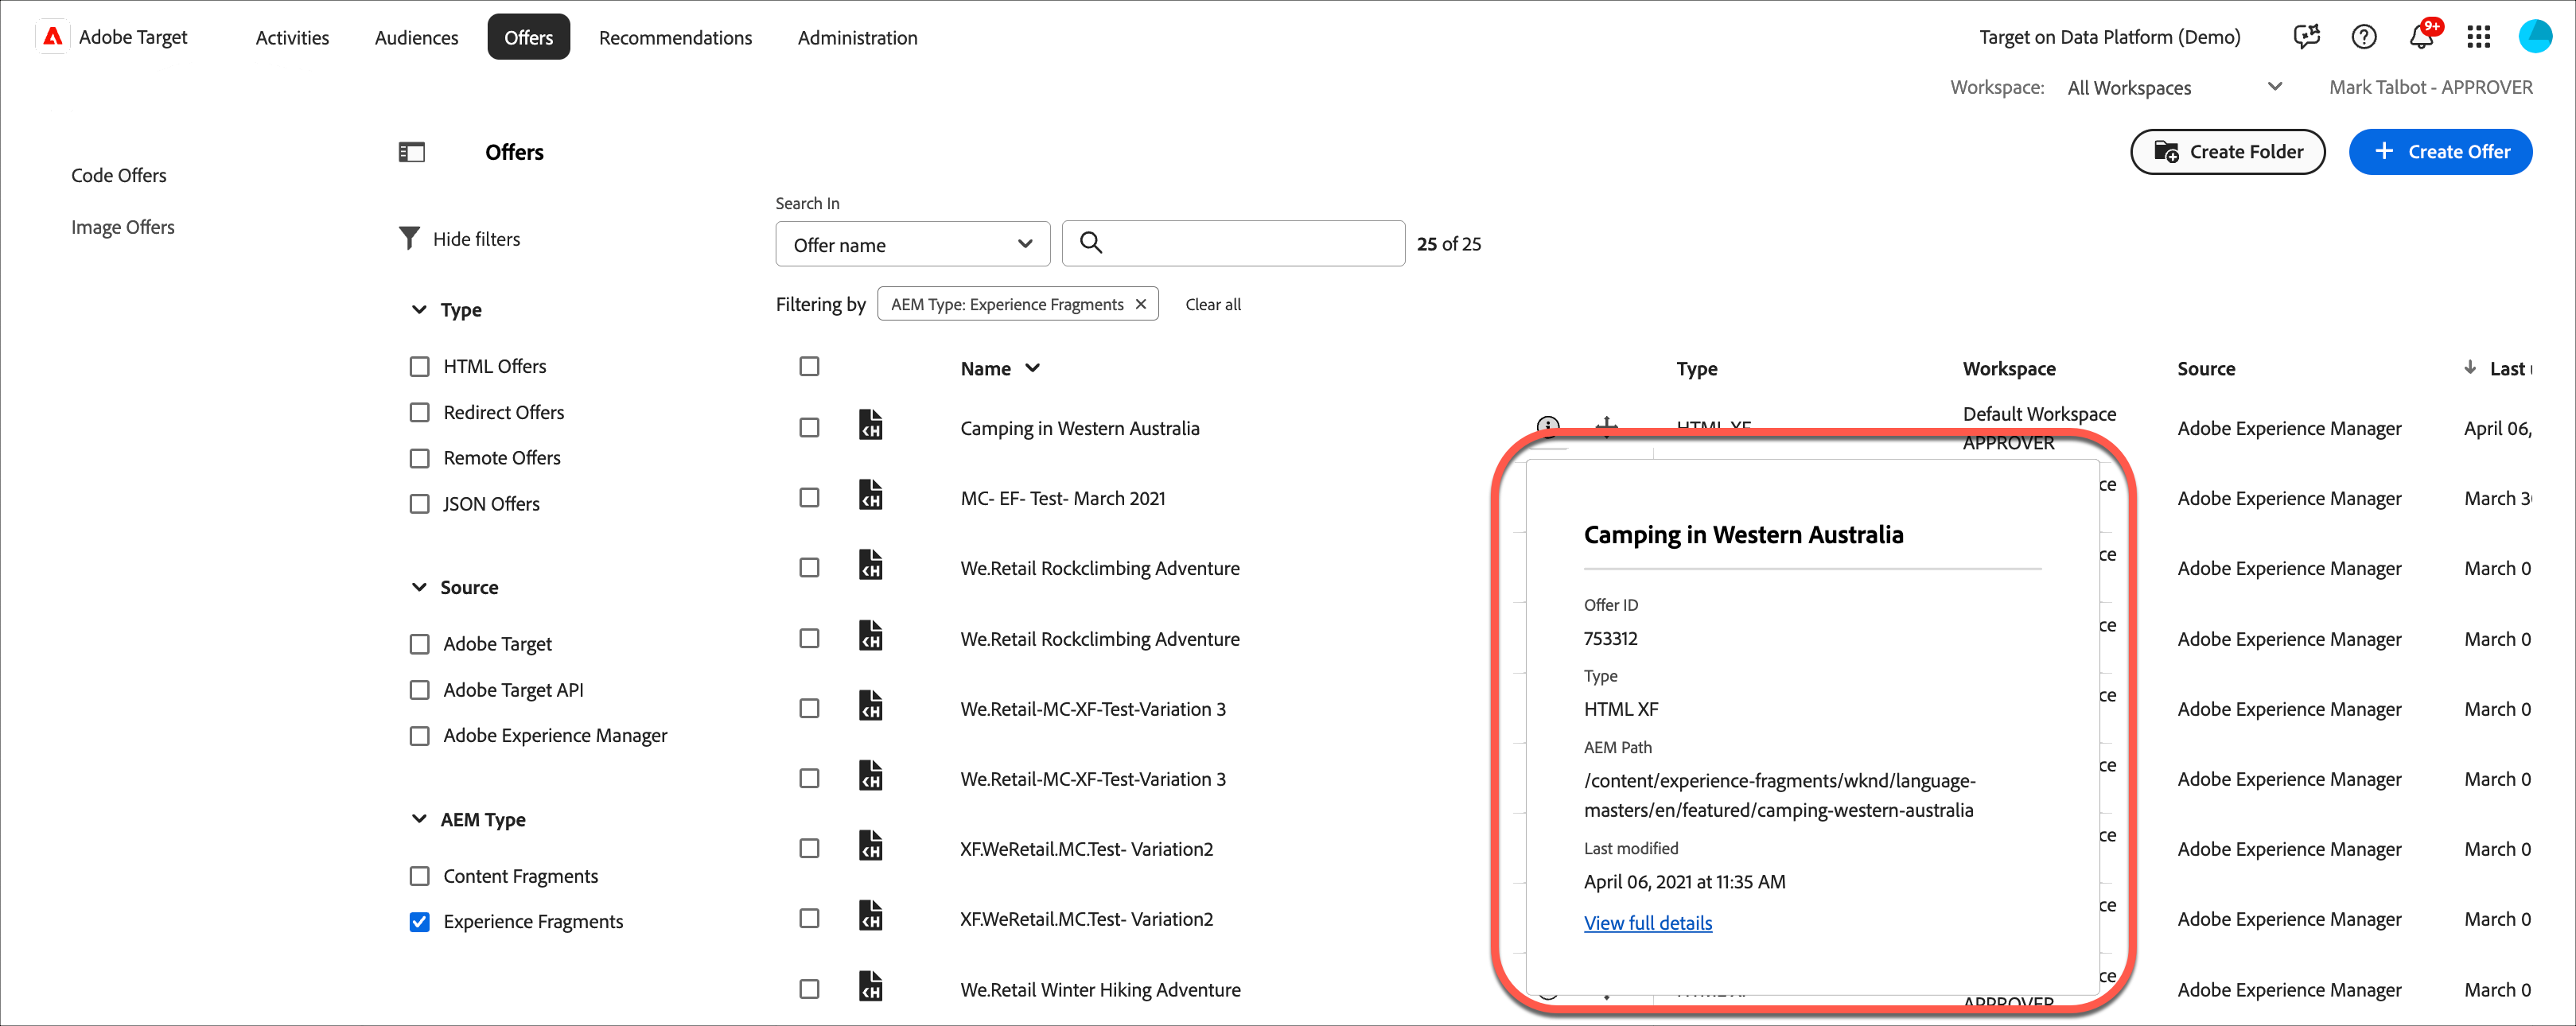Enable the Adobe Experience Manager source filter
2576x1026 pixels.
(x=420, y=736)
